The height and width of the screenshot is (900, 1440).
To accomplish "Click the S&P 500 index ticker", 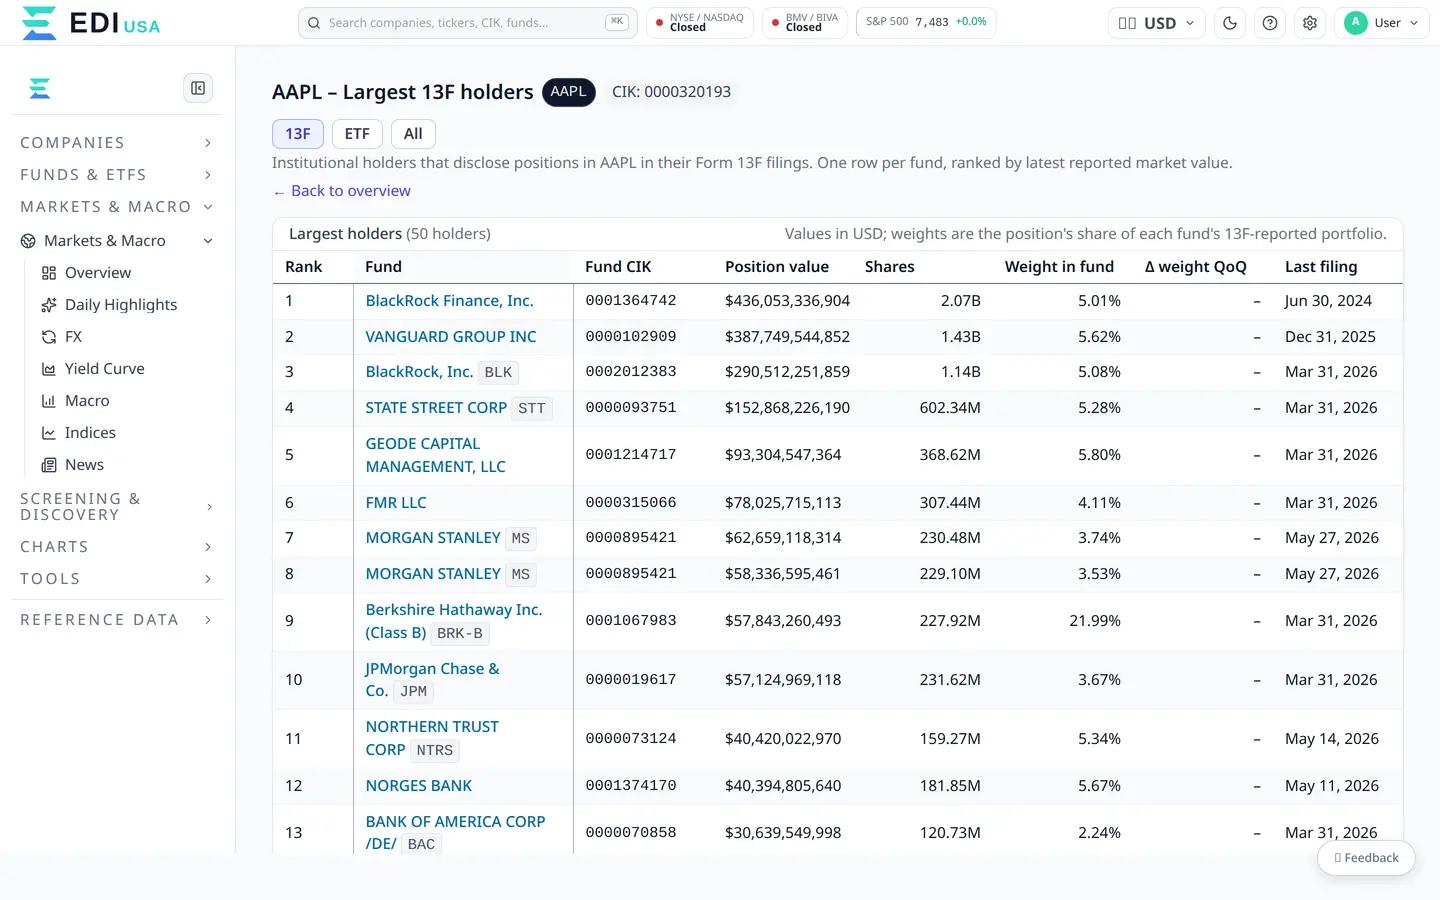I will (x=926, y=23).
